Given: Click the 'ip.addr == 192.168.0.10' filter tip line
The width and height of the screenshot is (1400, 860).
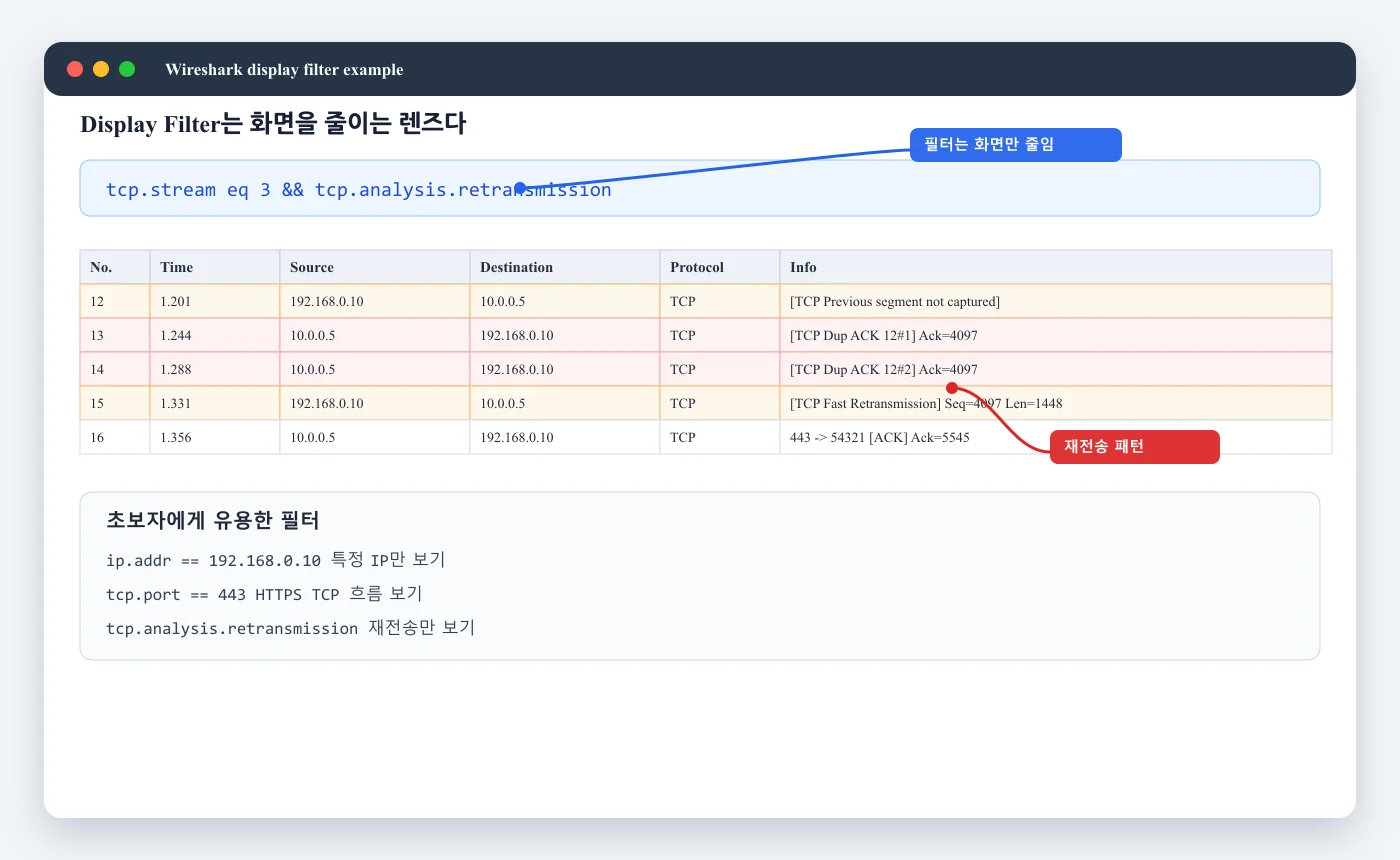Looking at the screenshot, I should coord(275,559).
